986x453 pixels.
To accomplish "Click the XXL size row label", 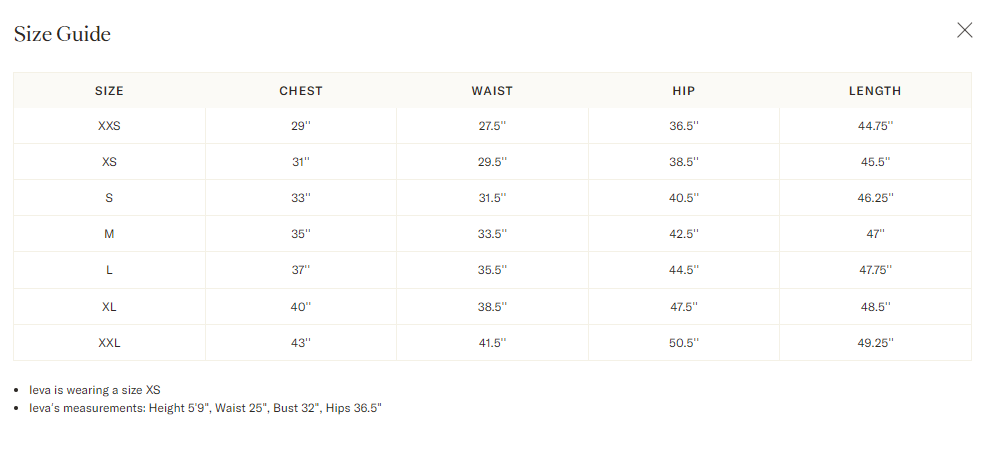I will point(109,343).
